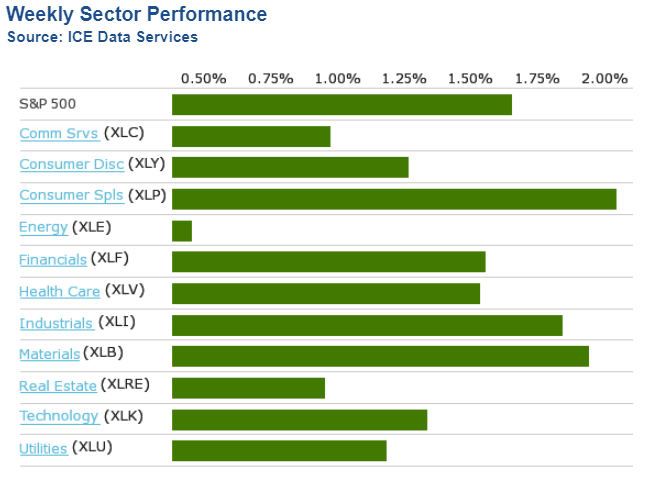
Task: Click the S&P 500 performance bar
Action: click(341, 104)
